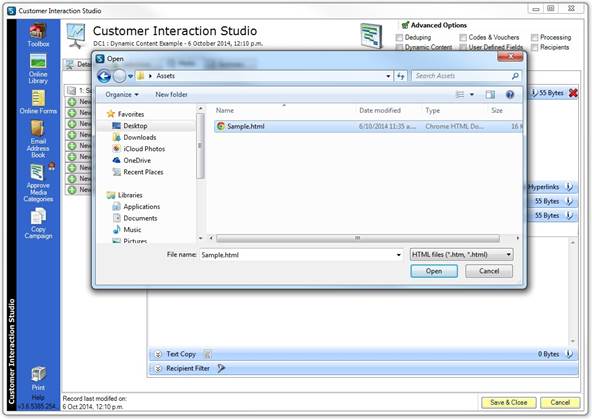The height and width of the screenshot is (419, 592).
Task: Toggle the User Defined Fields checkbox
Action: (x=463, y=47)
